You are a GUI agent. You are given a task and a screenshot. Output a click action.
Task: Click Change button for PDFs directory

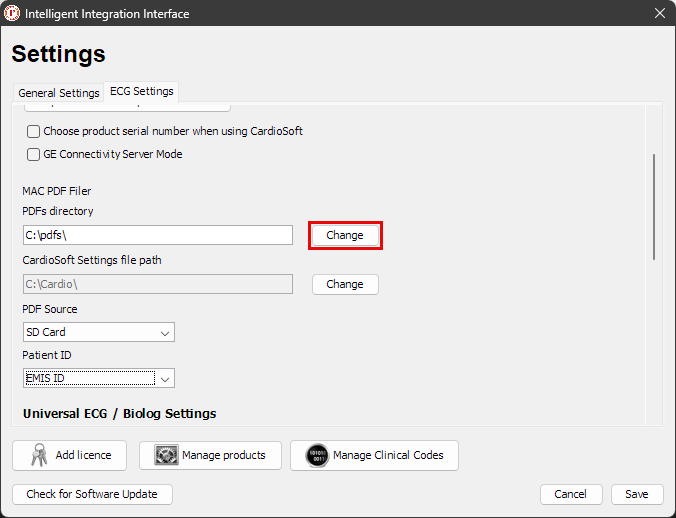[x=345, y=235]
